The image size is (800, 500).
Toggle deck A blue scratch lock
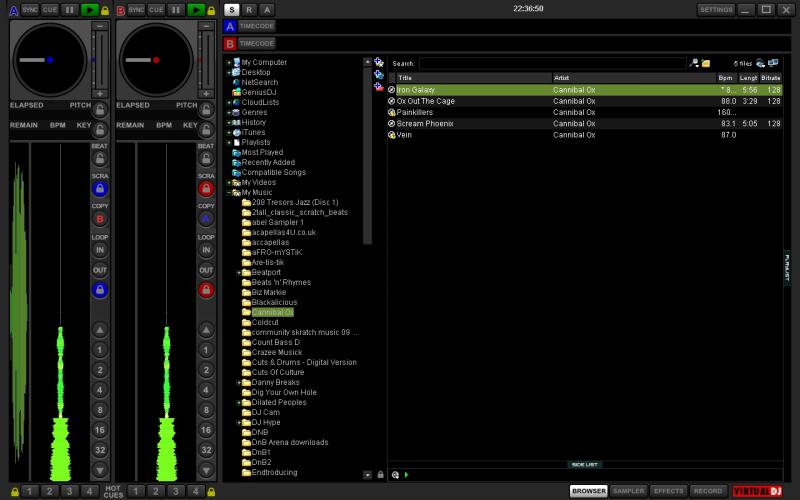(100, 188)
